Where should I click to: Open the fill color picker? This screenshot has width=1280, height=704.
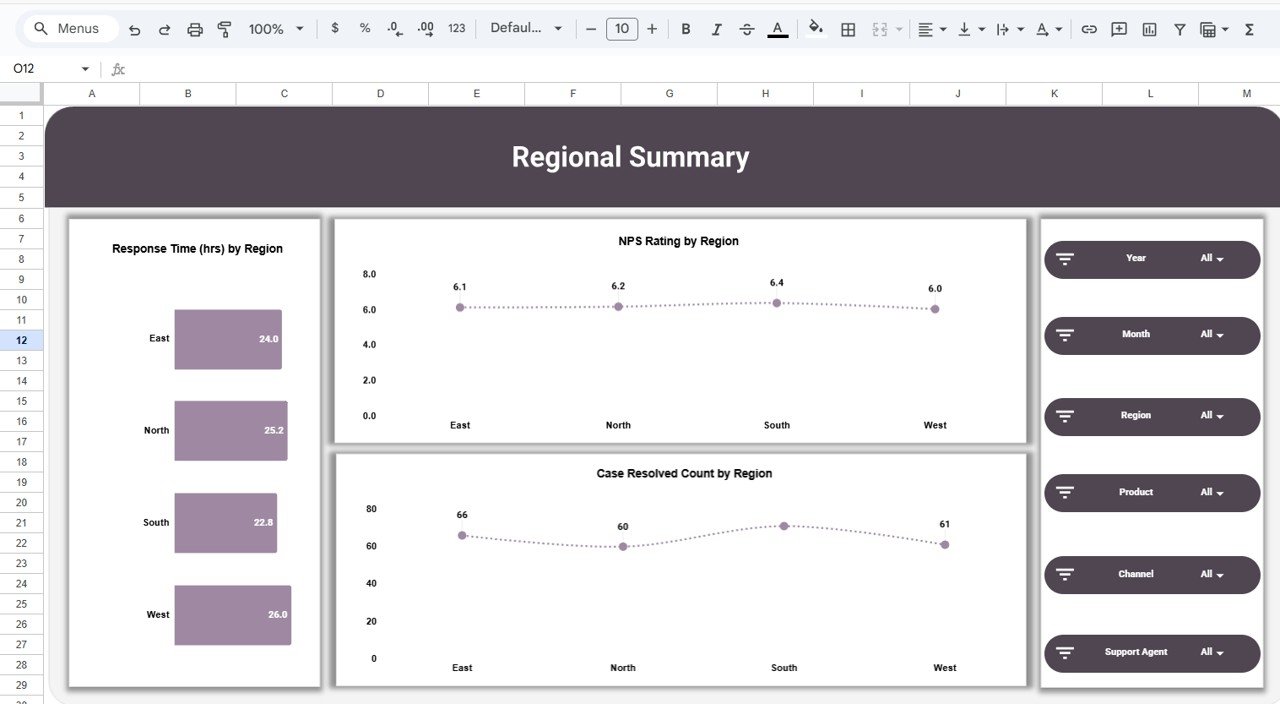tap(816, 28)
